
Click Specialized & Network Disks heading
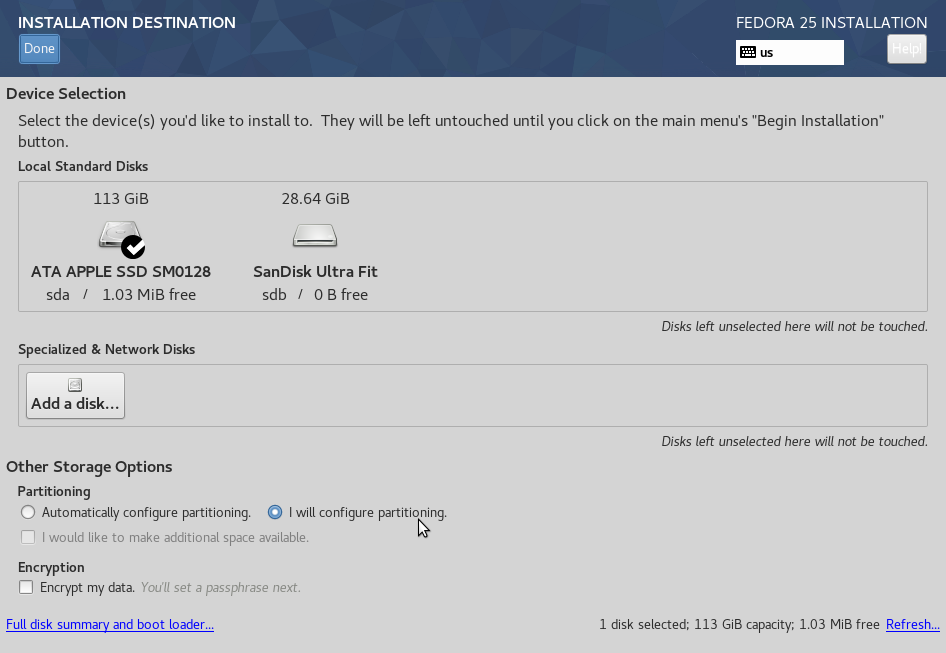pos(107,349)
